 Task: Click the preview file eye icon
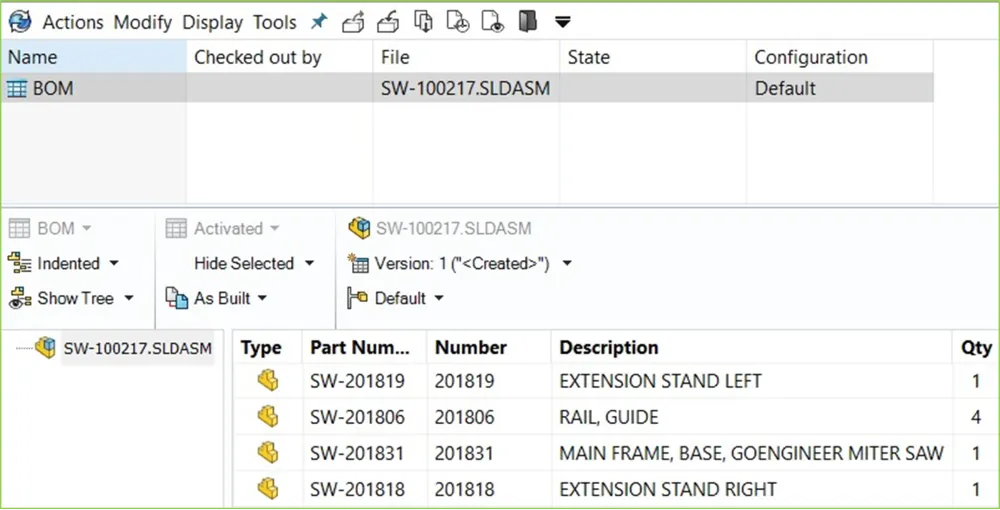coord(492,21)
